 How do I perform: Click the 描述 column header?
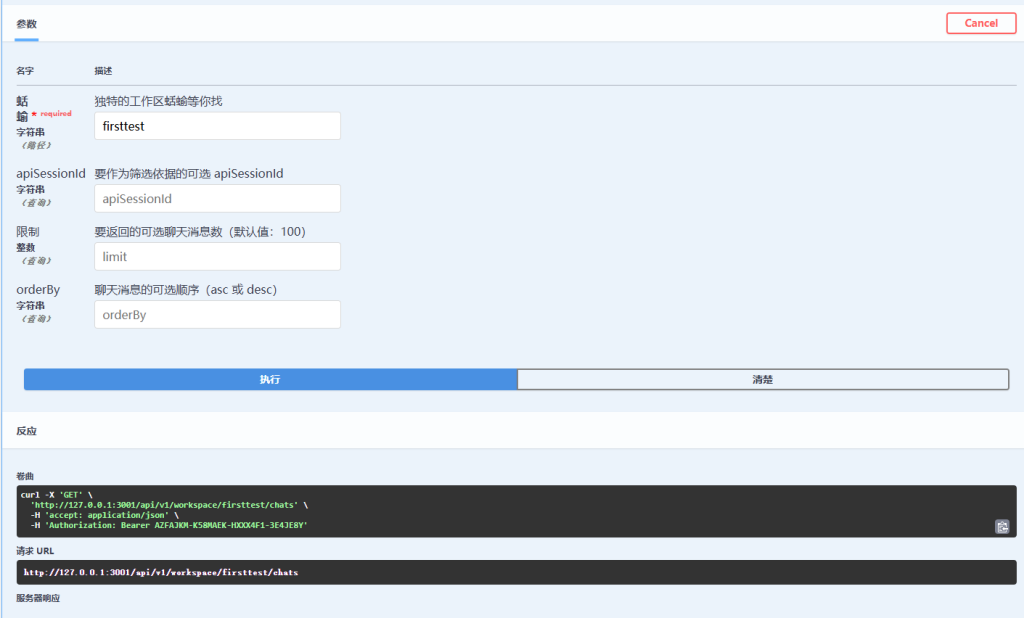(103, 71)
